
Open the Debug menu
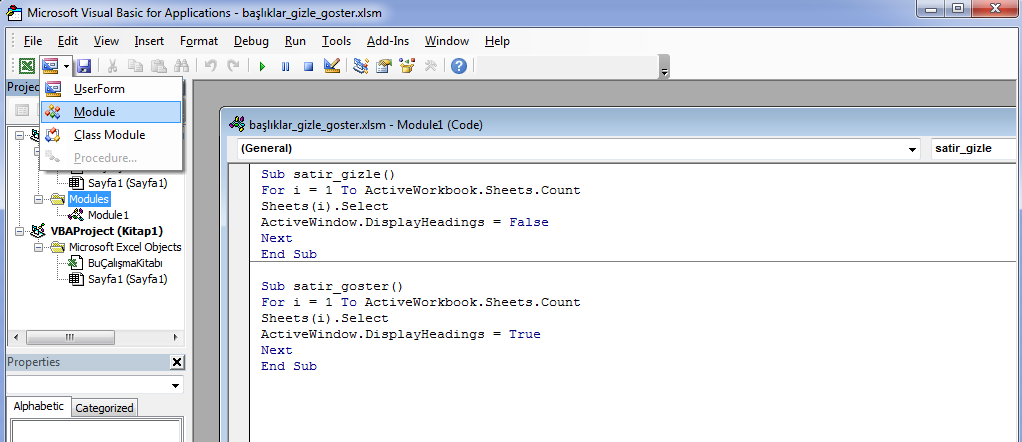point(251,41)
